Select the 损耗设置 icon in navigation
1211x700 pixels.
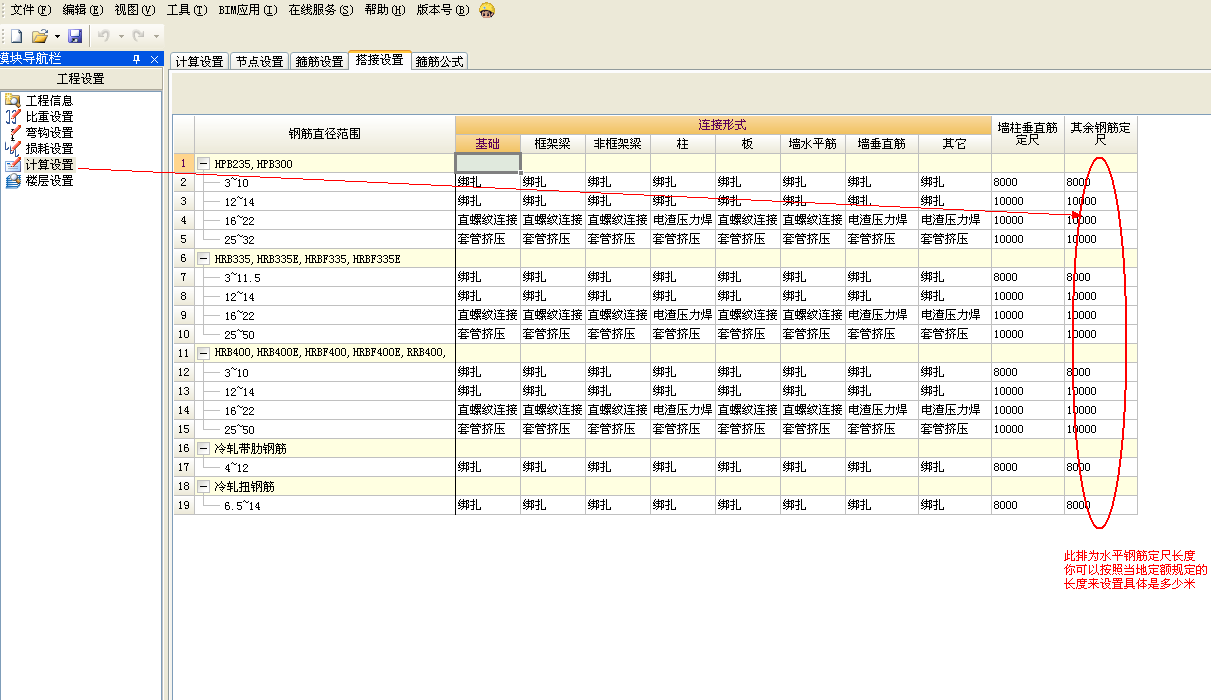point(12,148)
